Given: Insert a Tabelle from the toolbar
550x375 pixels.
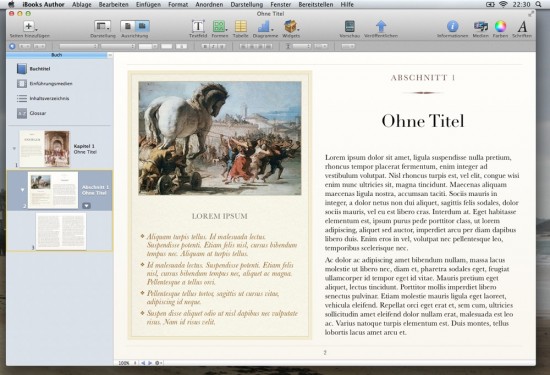Looking at the screenshot, I should 241,26.
